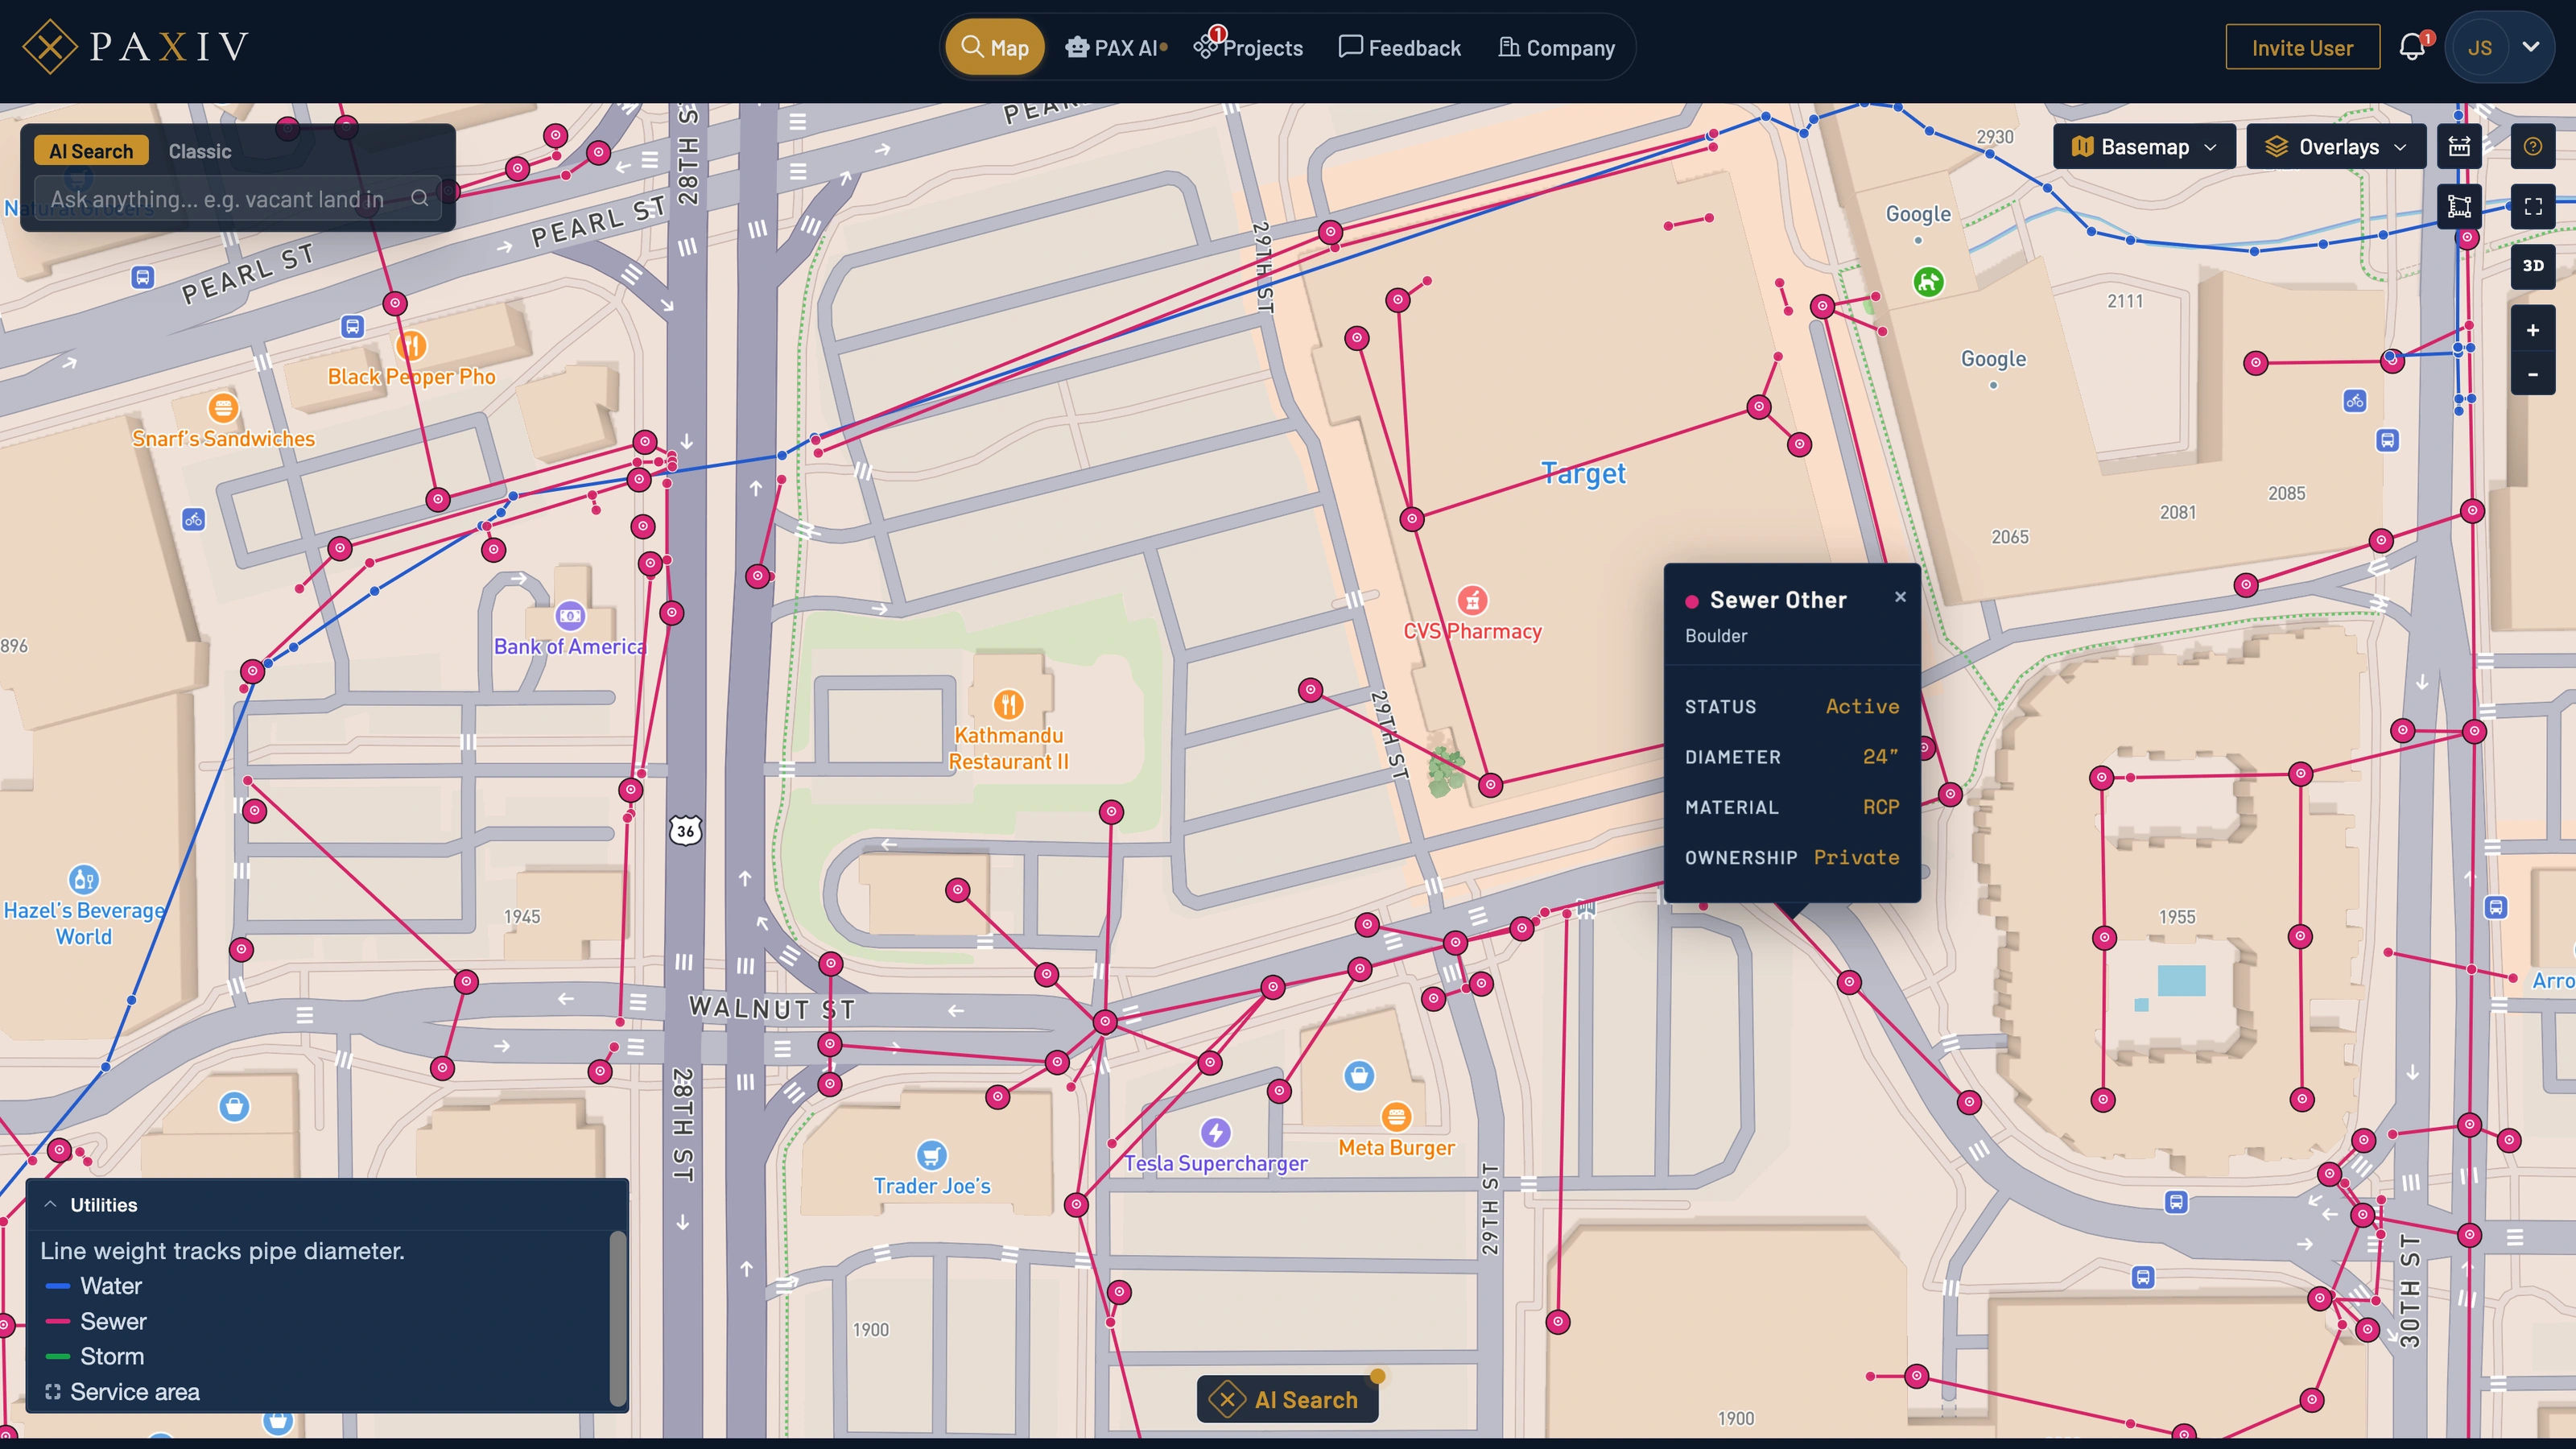Click the Service area legend entry
This screenshot has height=1449, width=2576.
click(122, 1392)
